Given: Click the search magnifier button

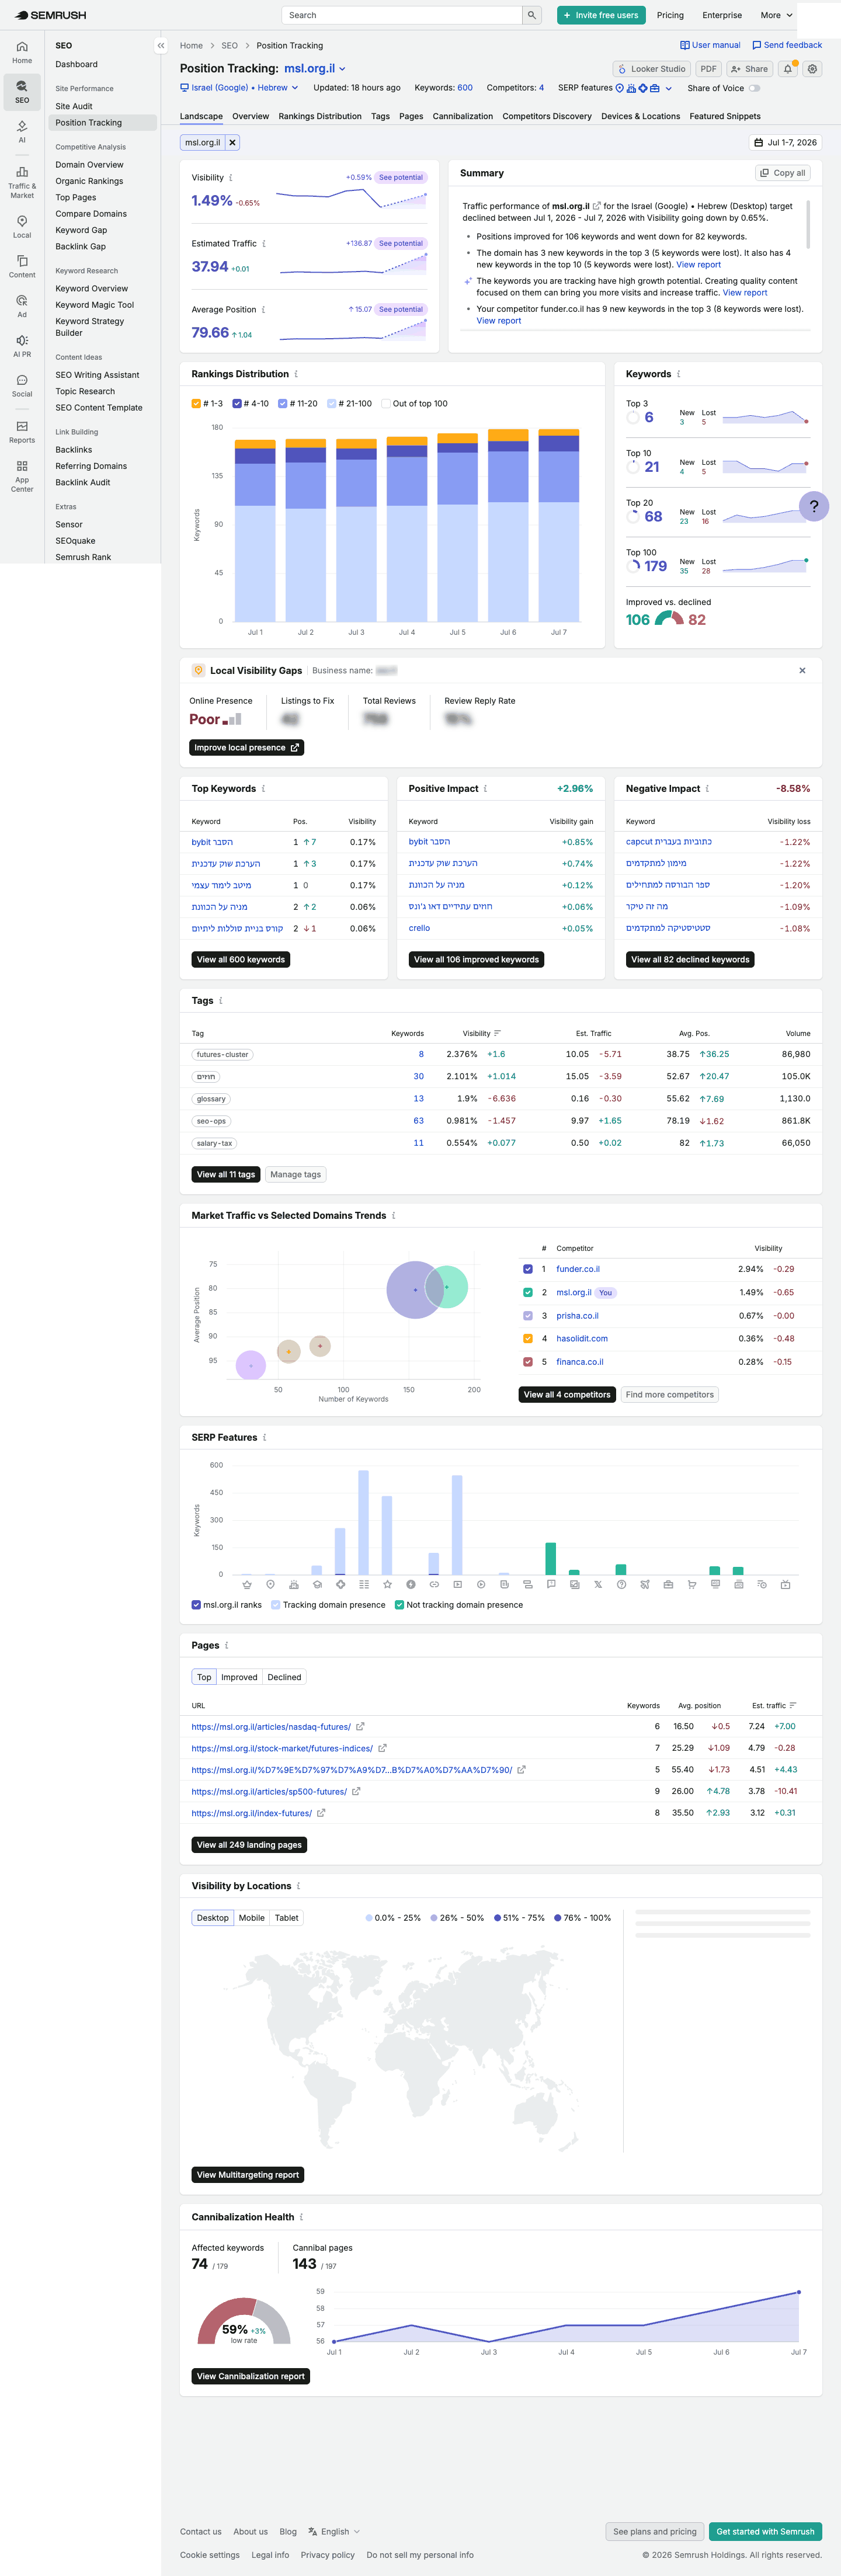Looking at the screenshot, I should click(x=532, y=15).
